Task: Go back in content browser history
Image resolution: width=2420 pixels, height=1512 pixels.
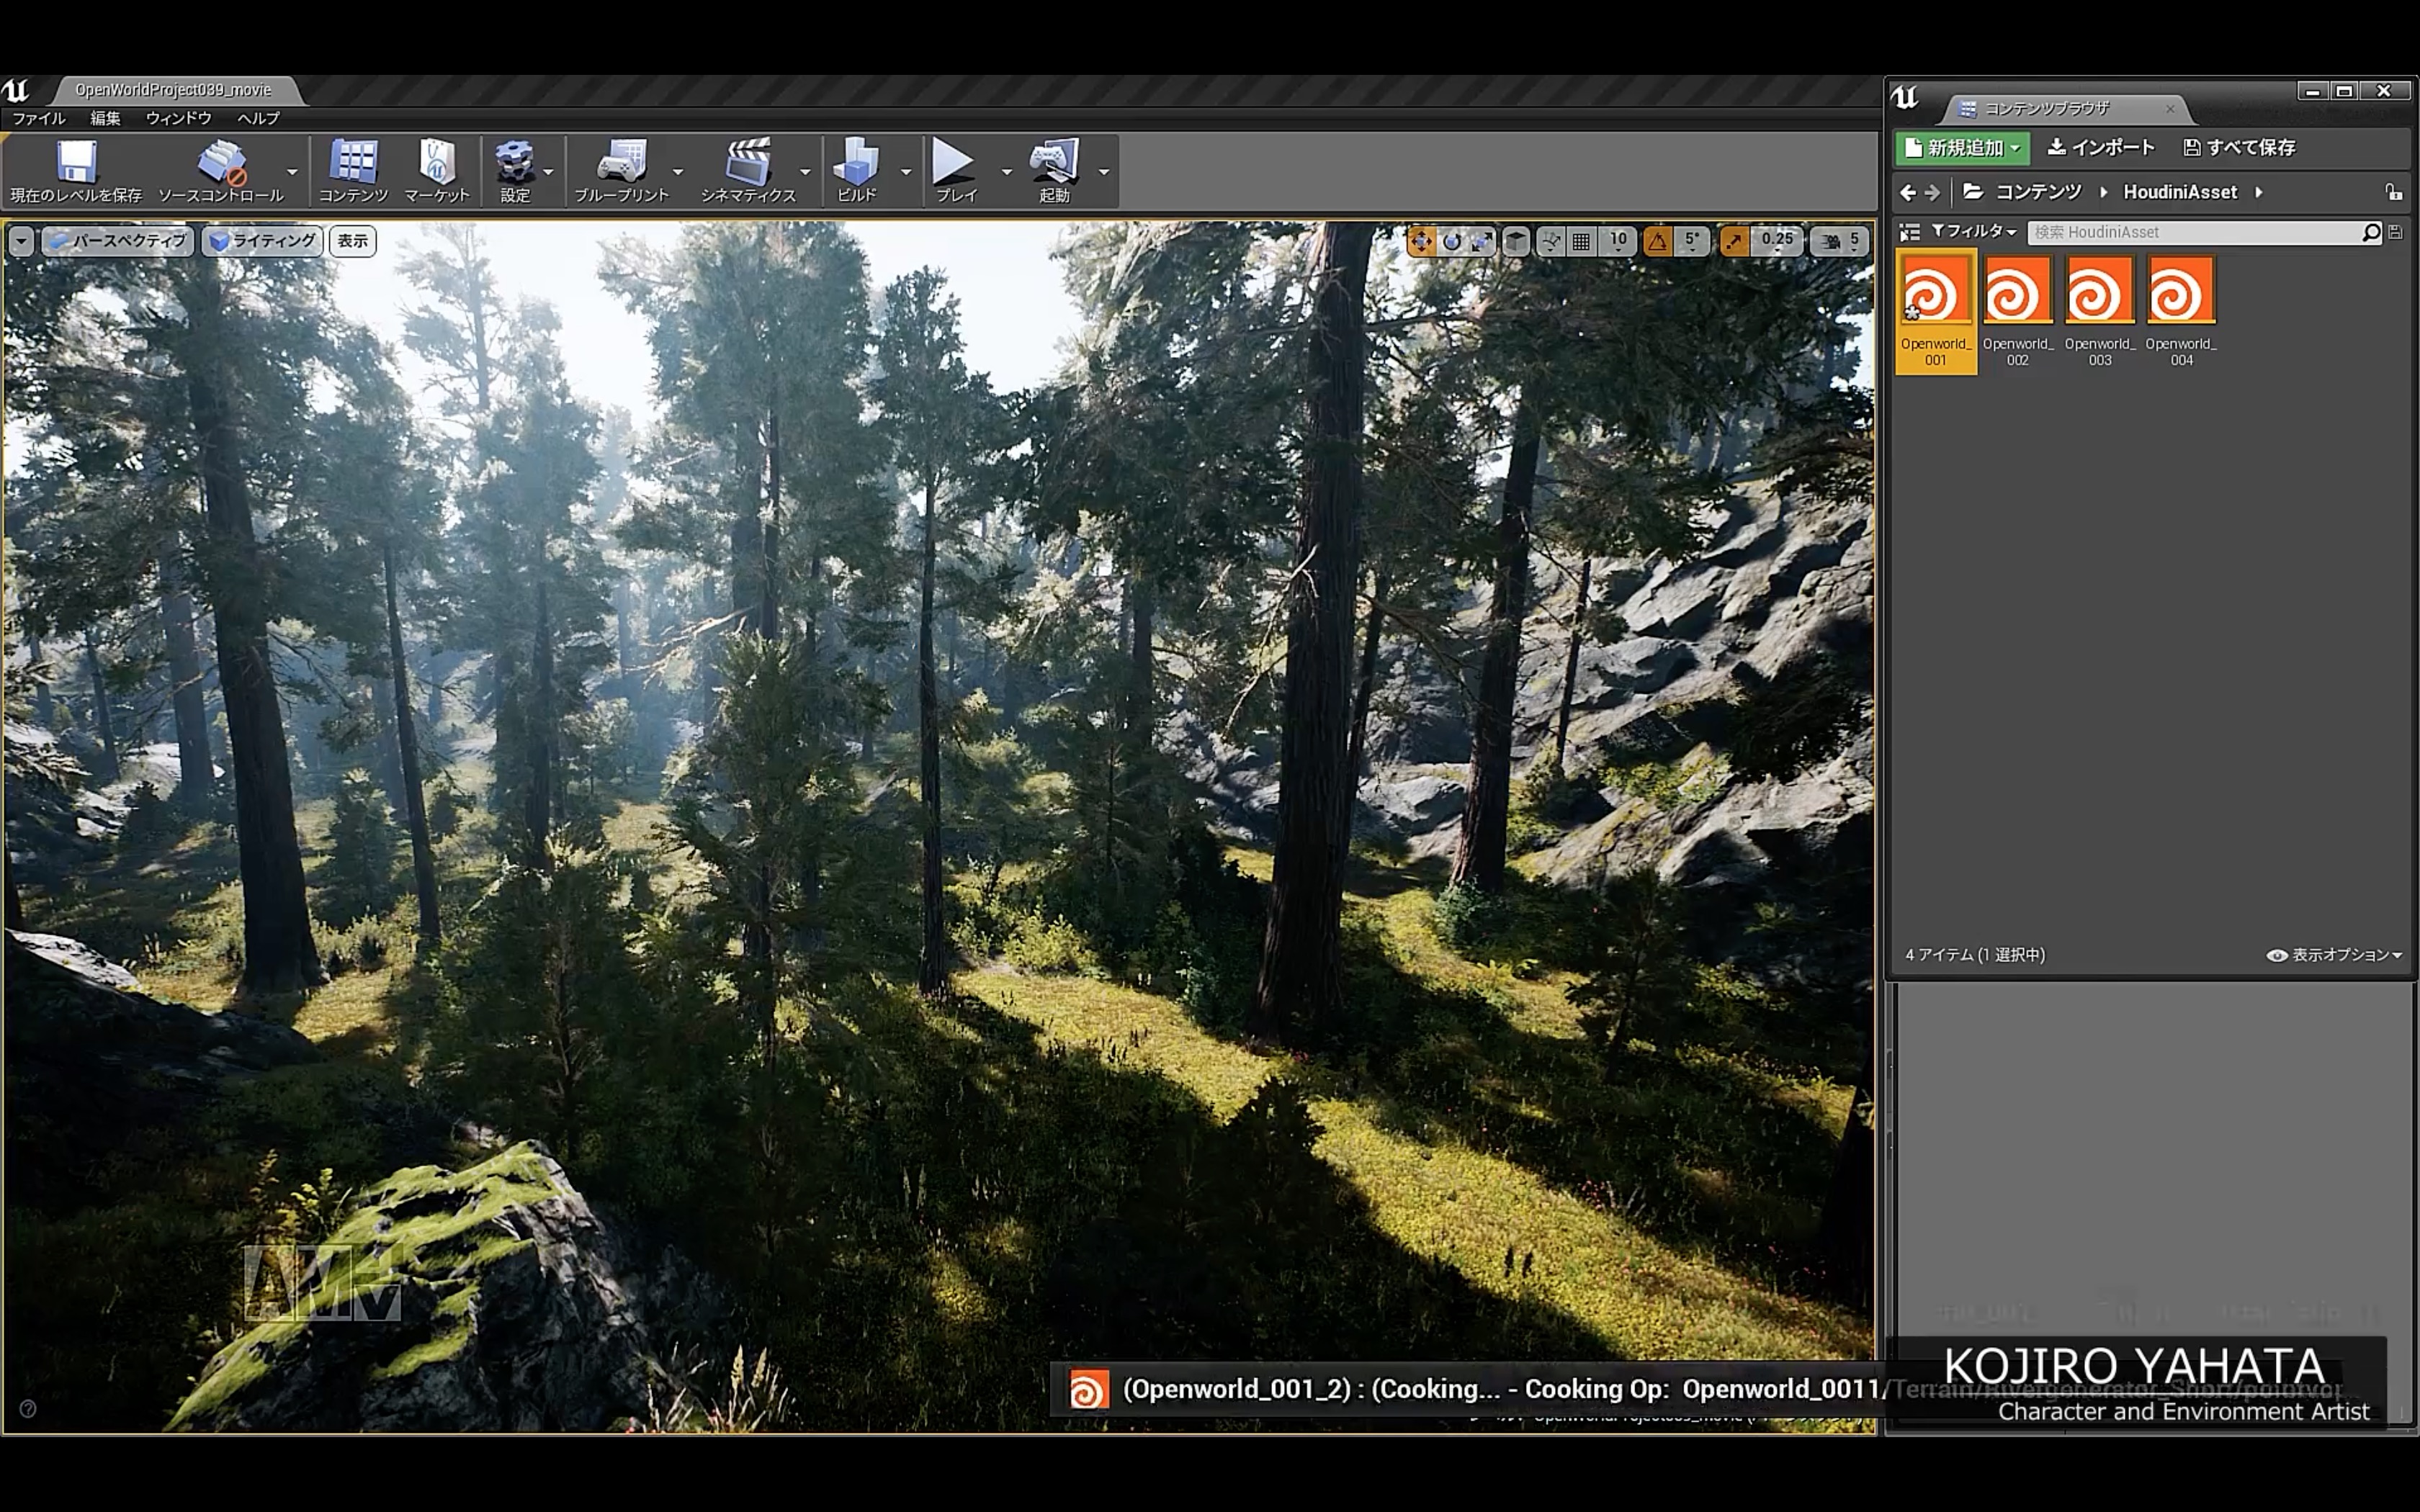Action: point(1907,192)
